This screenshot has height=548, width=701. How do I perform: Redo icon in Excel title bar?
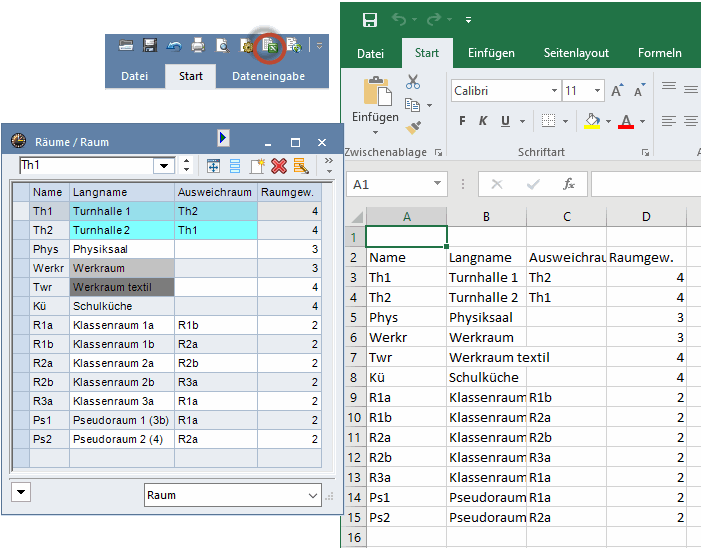tap(433, 19)
